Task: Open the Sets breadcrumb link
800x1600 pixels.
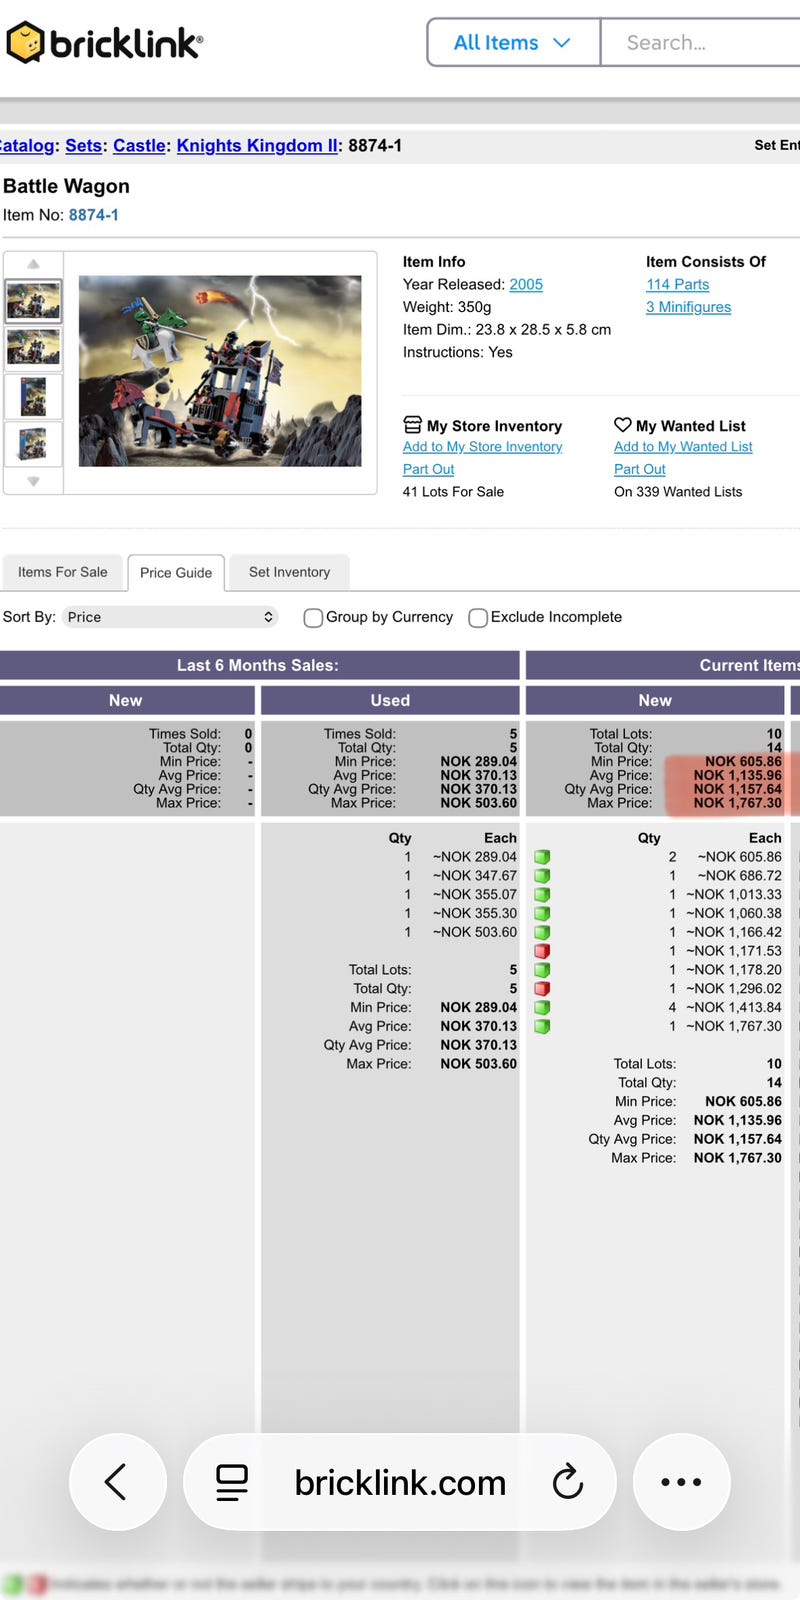Action: tap(84, 145)
